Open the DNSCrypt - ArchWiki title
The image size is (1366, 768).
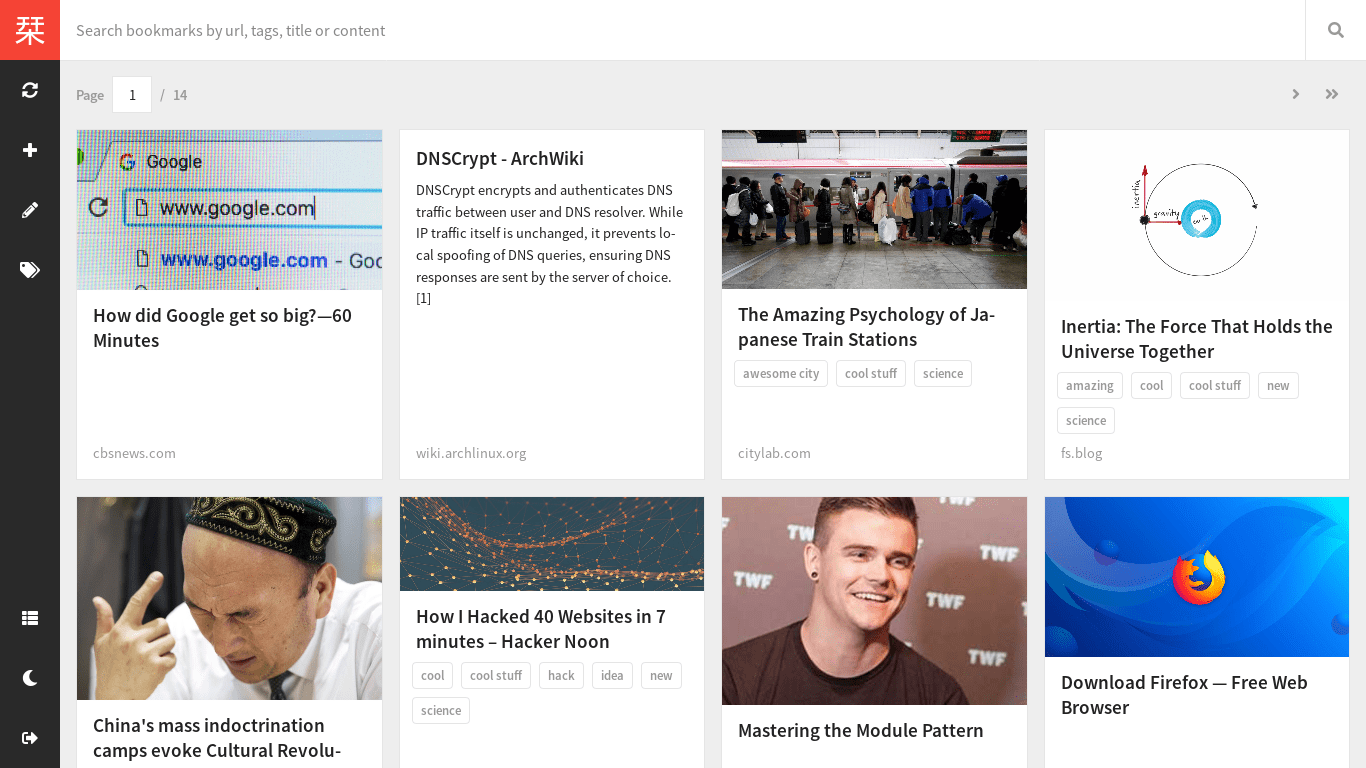[500, 159]
